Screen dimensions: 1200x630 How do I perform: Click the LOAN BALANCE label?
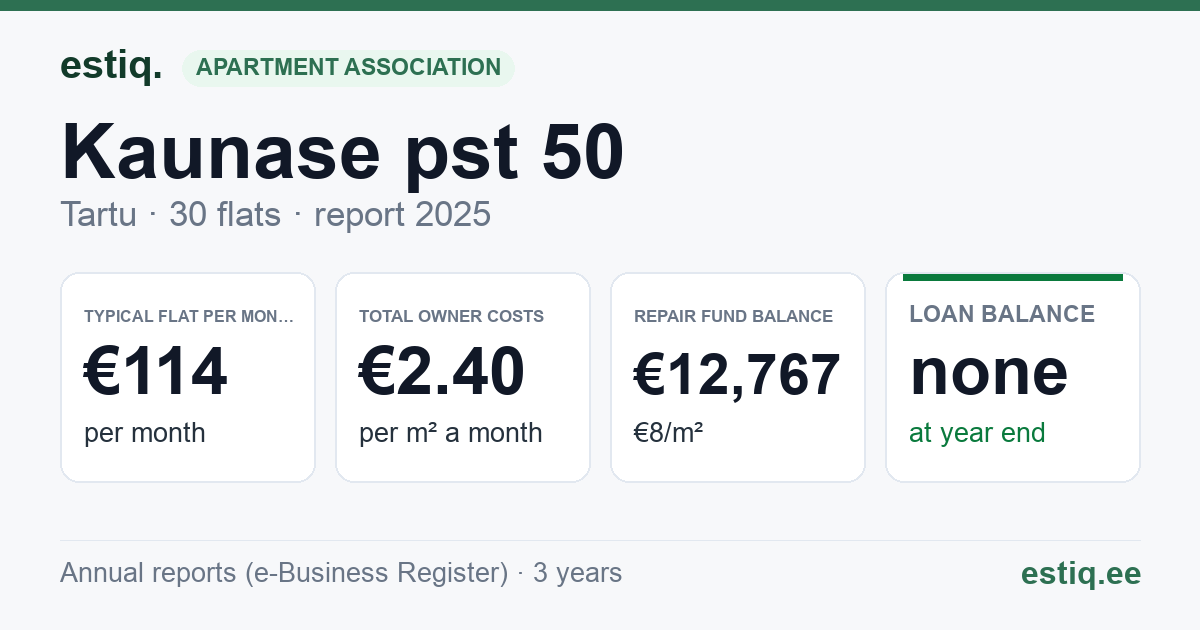coord(1002,314)
